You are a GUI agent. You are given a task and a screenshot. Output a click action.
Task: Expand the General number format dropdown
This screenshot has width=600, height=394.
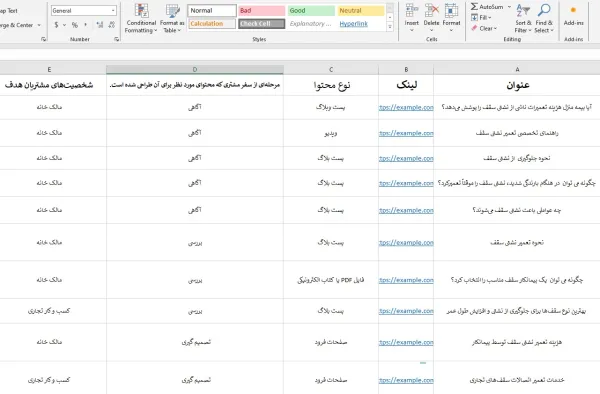point(113,11)
